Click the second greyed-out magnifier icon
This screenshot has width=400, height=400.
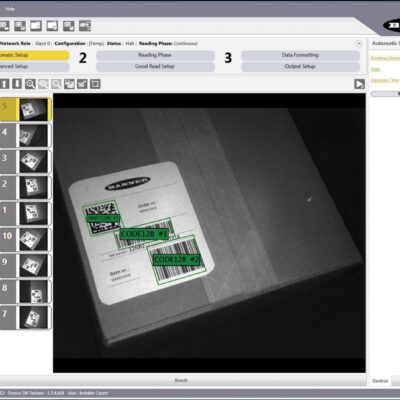tap(56, 84)
